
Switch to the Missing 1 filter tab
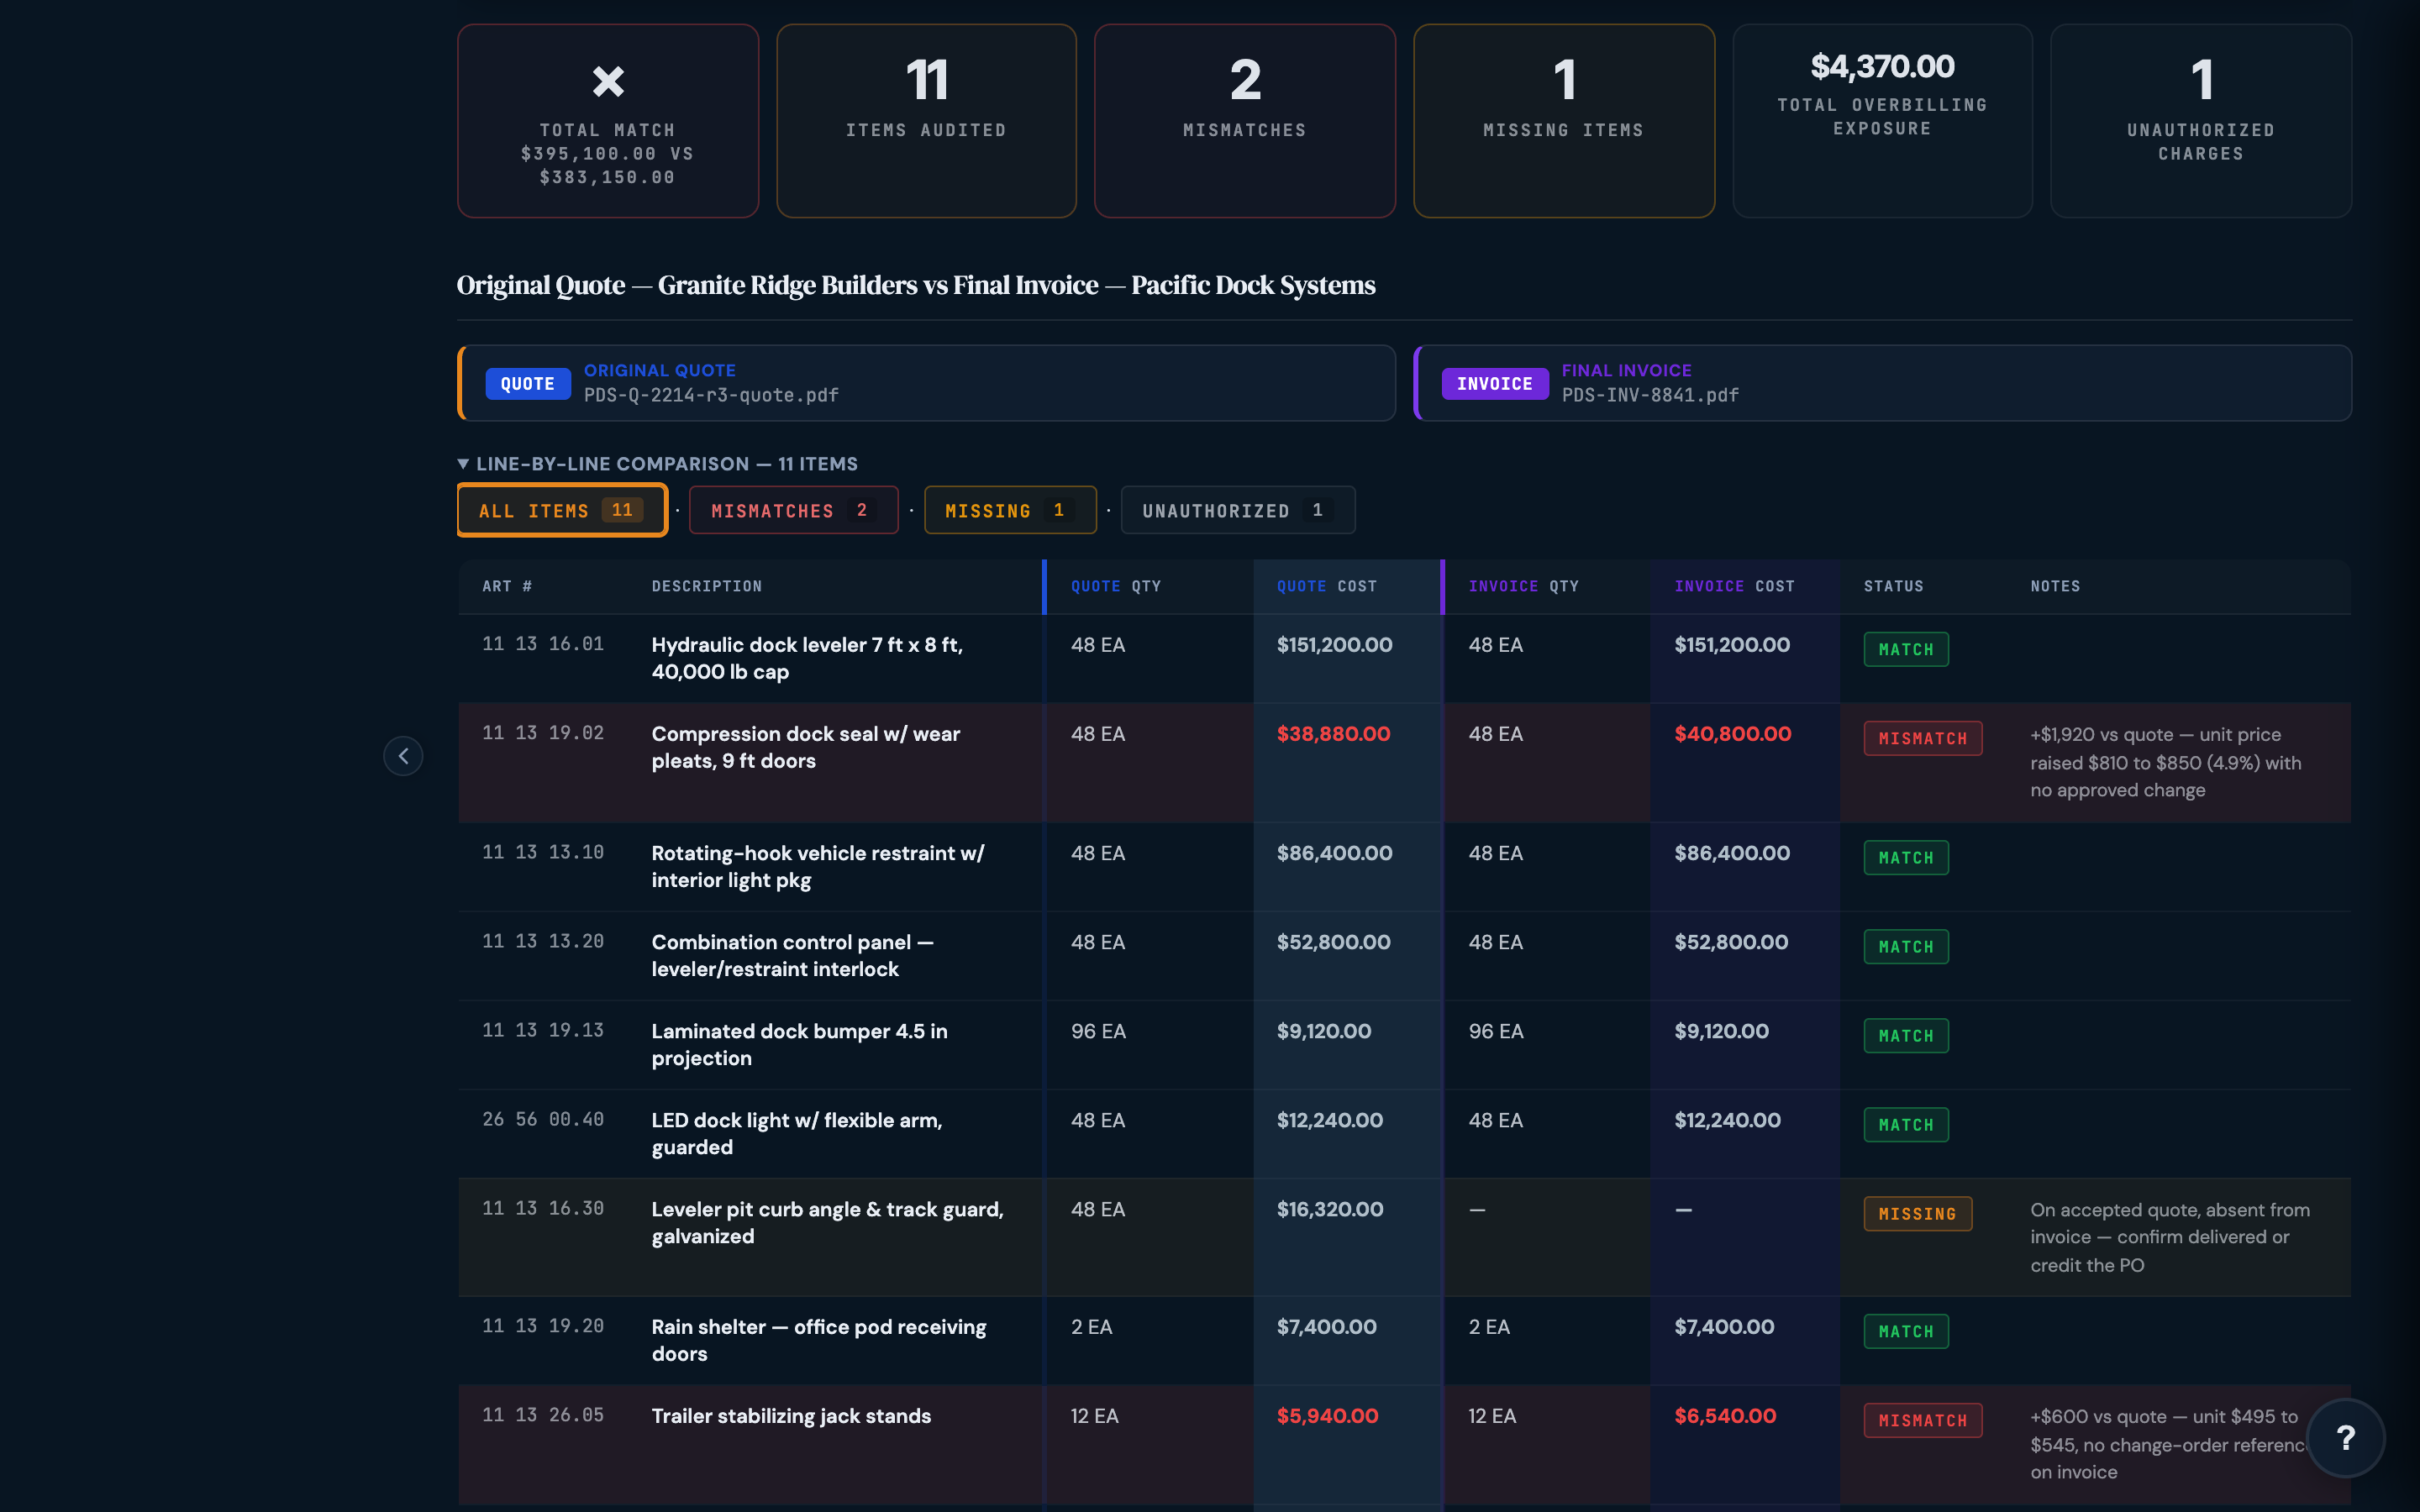(x=1010, y=510)
